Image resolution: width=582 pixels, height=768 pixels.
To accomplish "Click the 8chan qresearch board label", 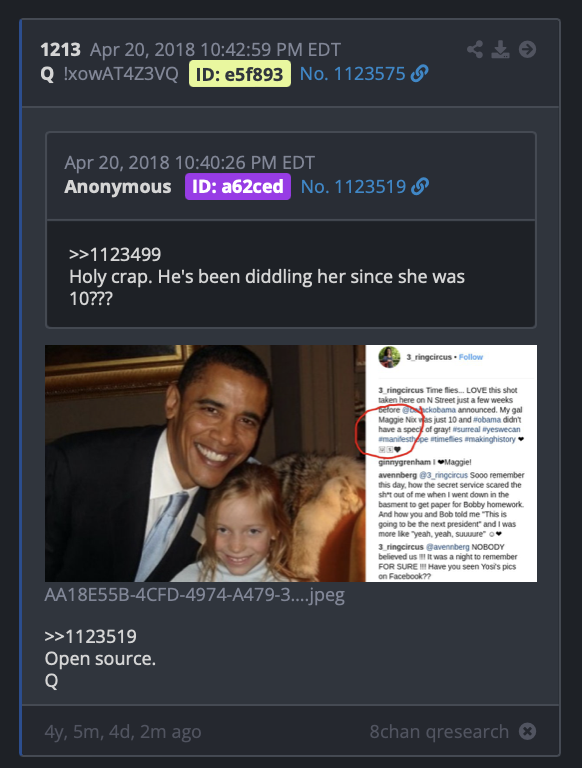I will point(439,731).
